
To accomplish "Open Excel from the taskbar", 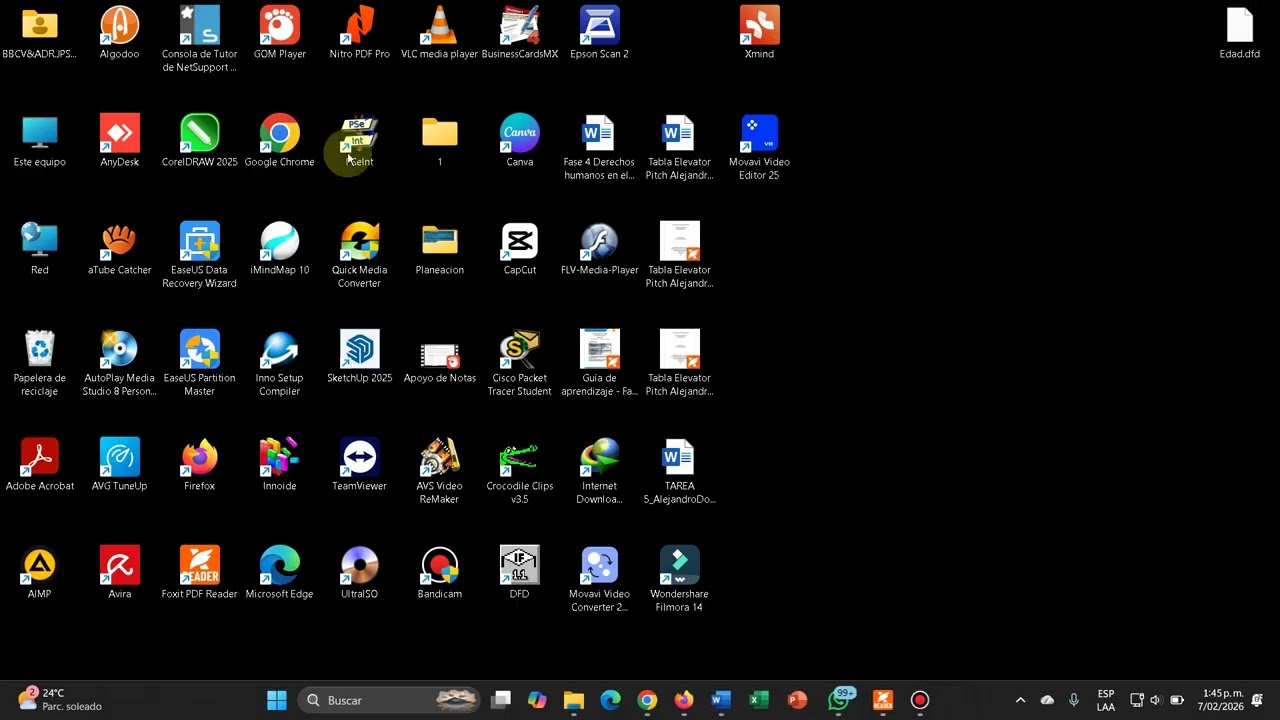I will 758,700.
